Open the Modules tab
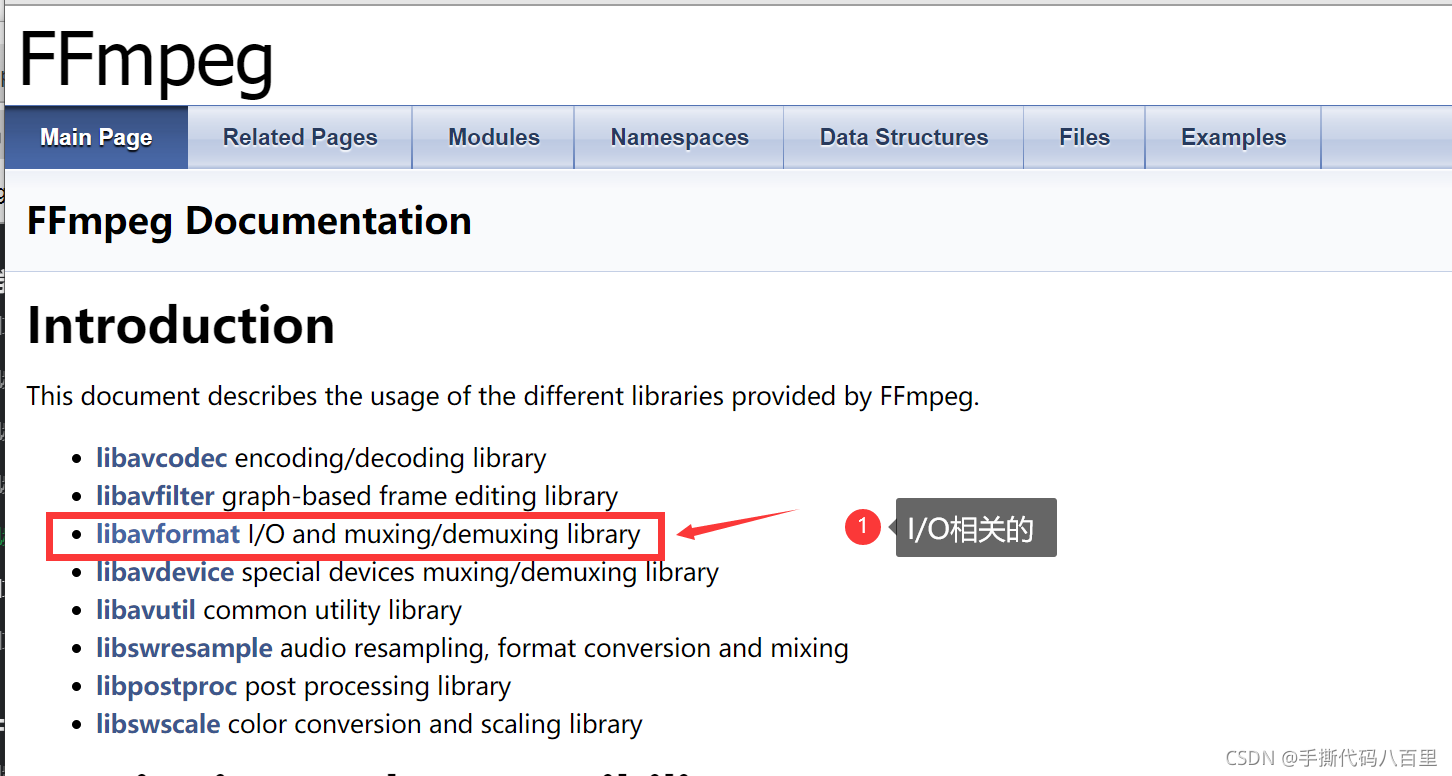 (x=494, y=137)
